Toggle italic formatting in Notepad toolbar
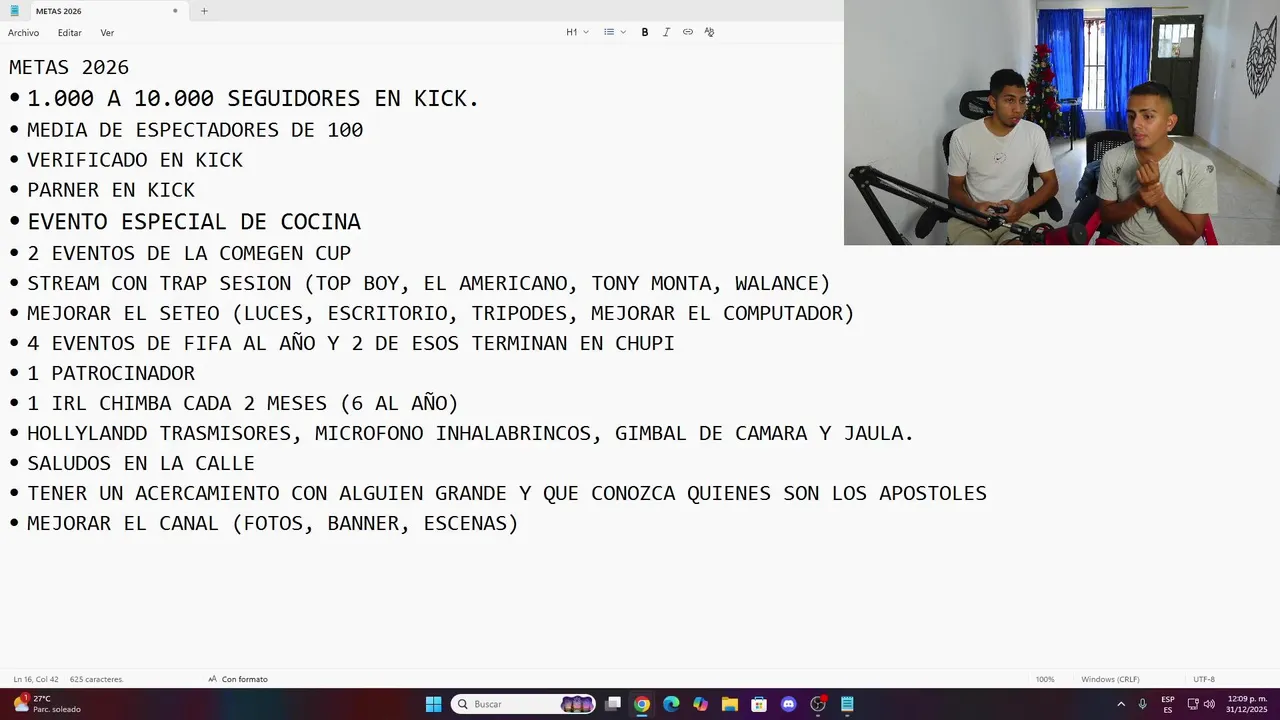Screen dimensions: 1280x720 [x=666, y=32]
